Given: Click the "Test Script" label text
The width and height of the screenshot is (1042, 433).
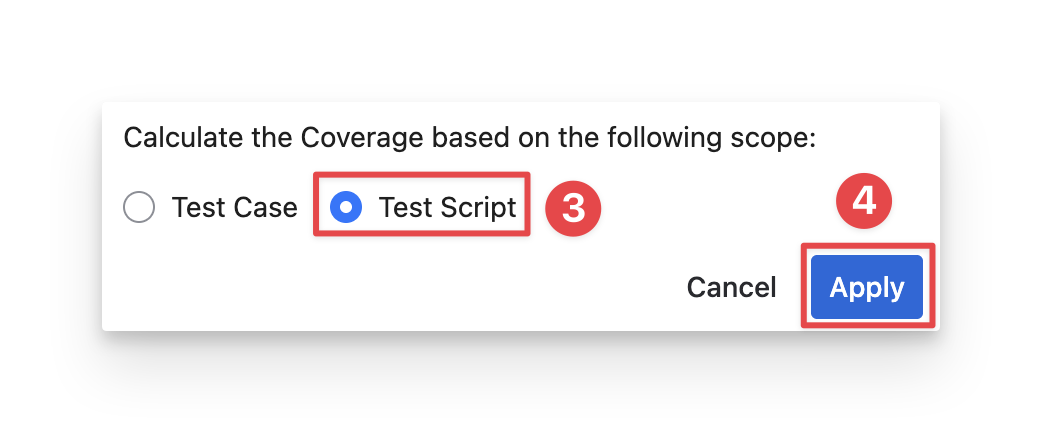Looking at the screenshot, I should pos(447,207).
